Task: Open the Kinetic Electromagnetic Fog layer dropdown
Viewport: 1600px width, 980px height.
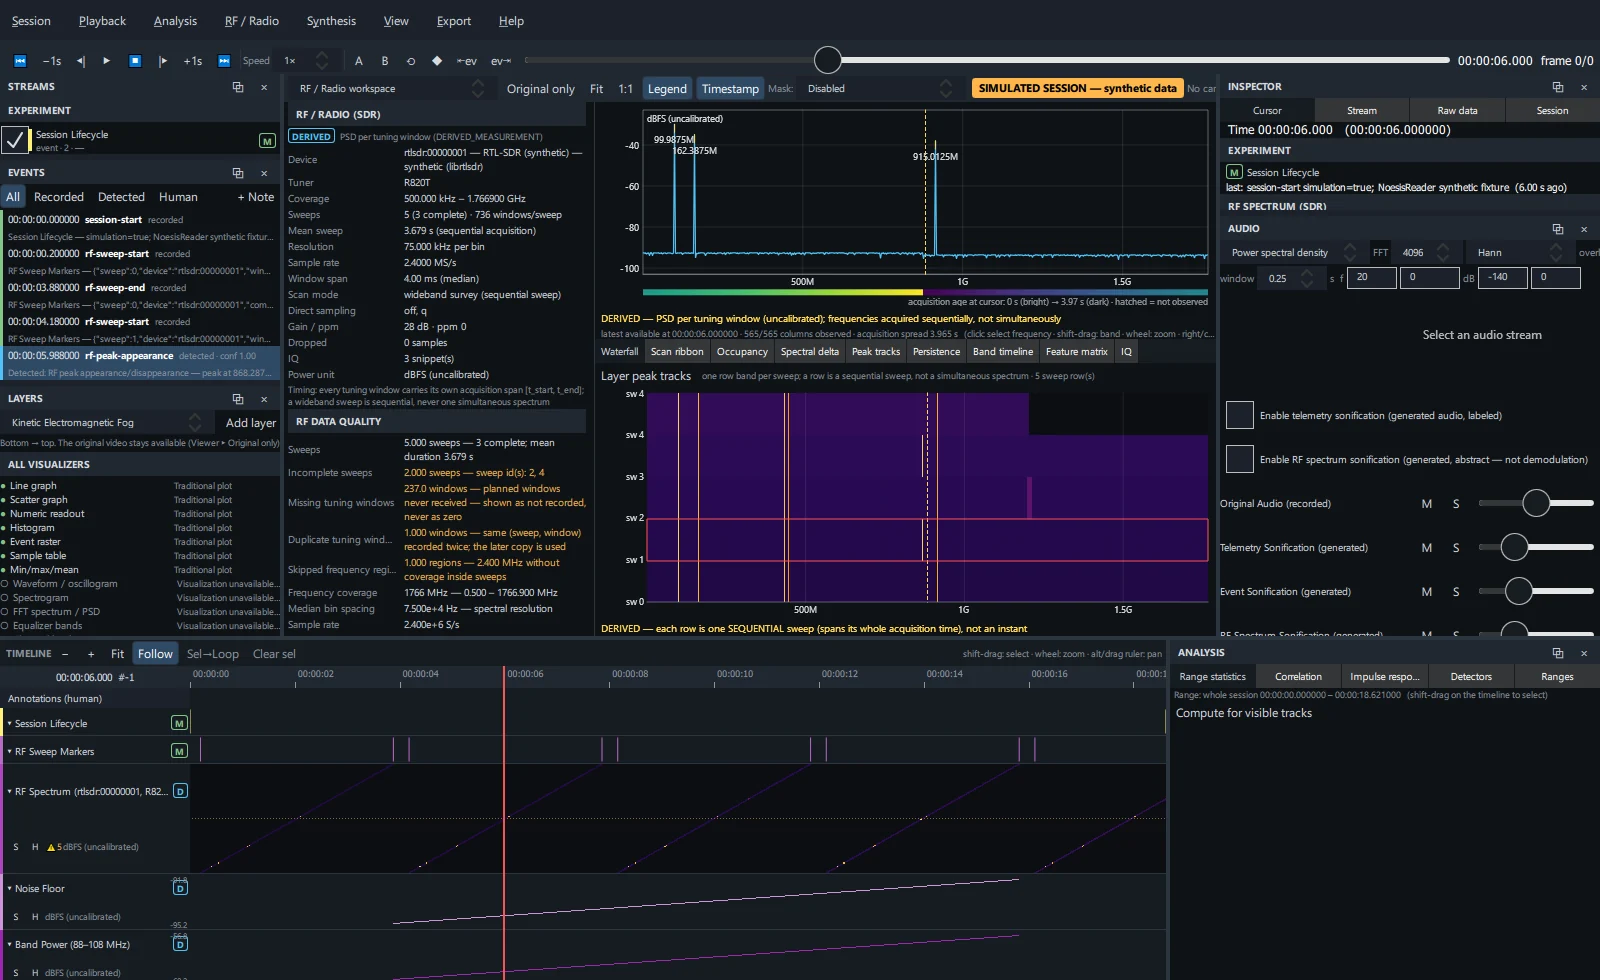Action: [x=105, y=423]
